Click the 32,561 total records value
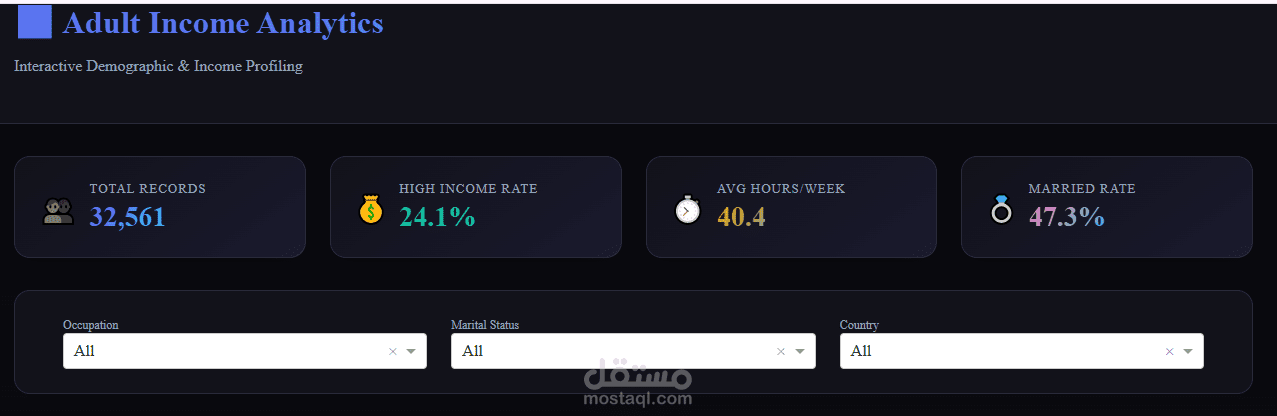Screen dimensions: 1277x416 (127, 217)
